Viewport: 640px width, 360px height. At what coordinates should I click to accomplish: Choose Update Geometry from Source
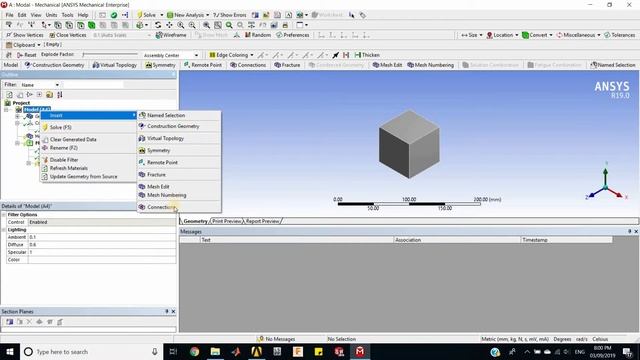(x=88, y=177)
